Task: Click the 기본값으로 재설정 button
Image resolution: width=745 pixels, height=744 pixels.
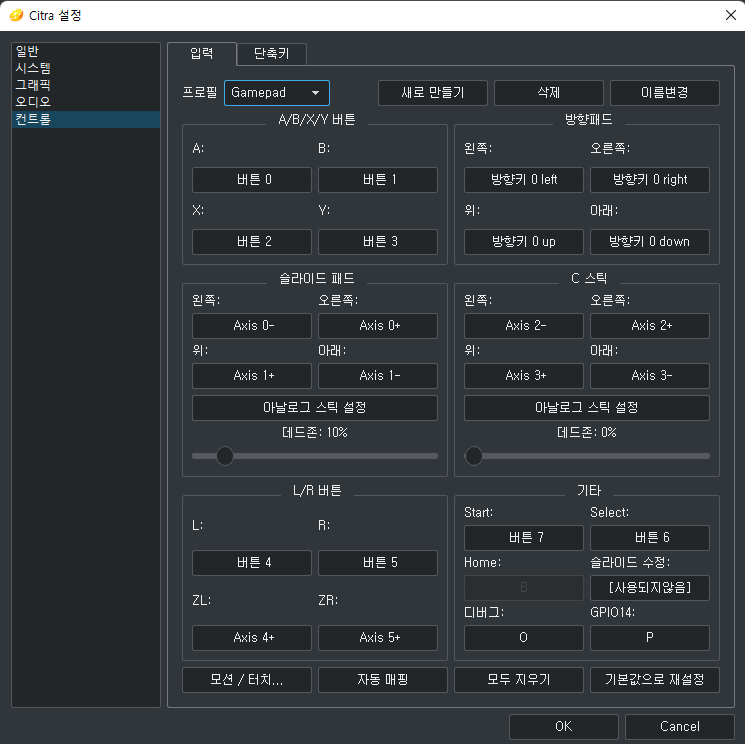Action: tap(655, 680)
